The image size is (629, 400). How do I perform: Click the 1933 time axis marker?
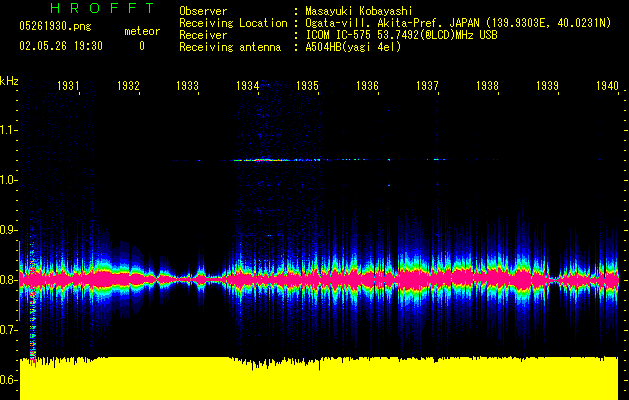point(187,85)
